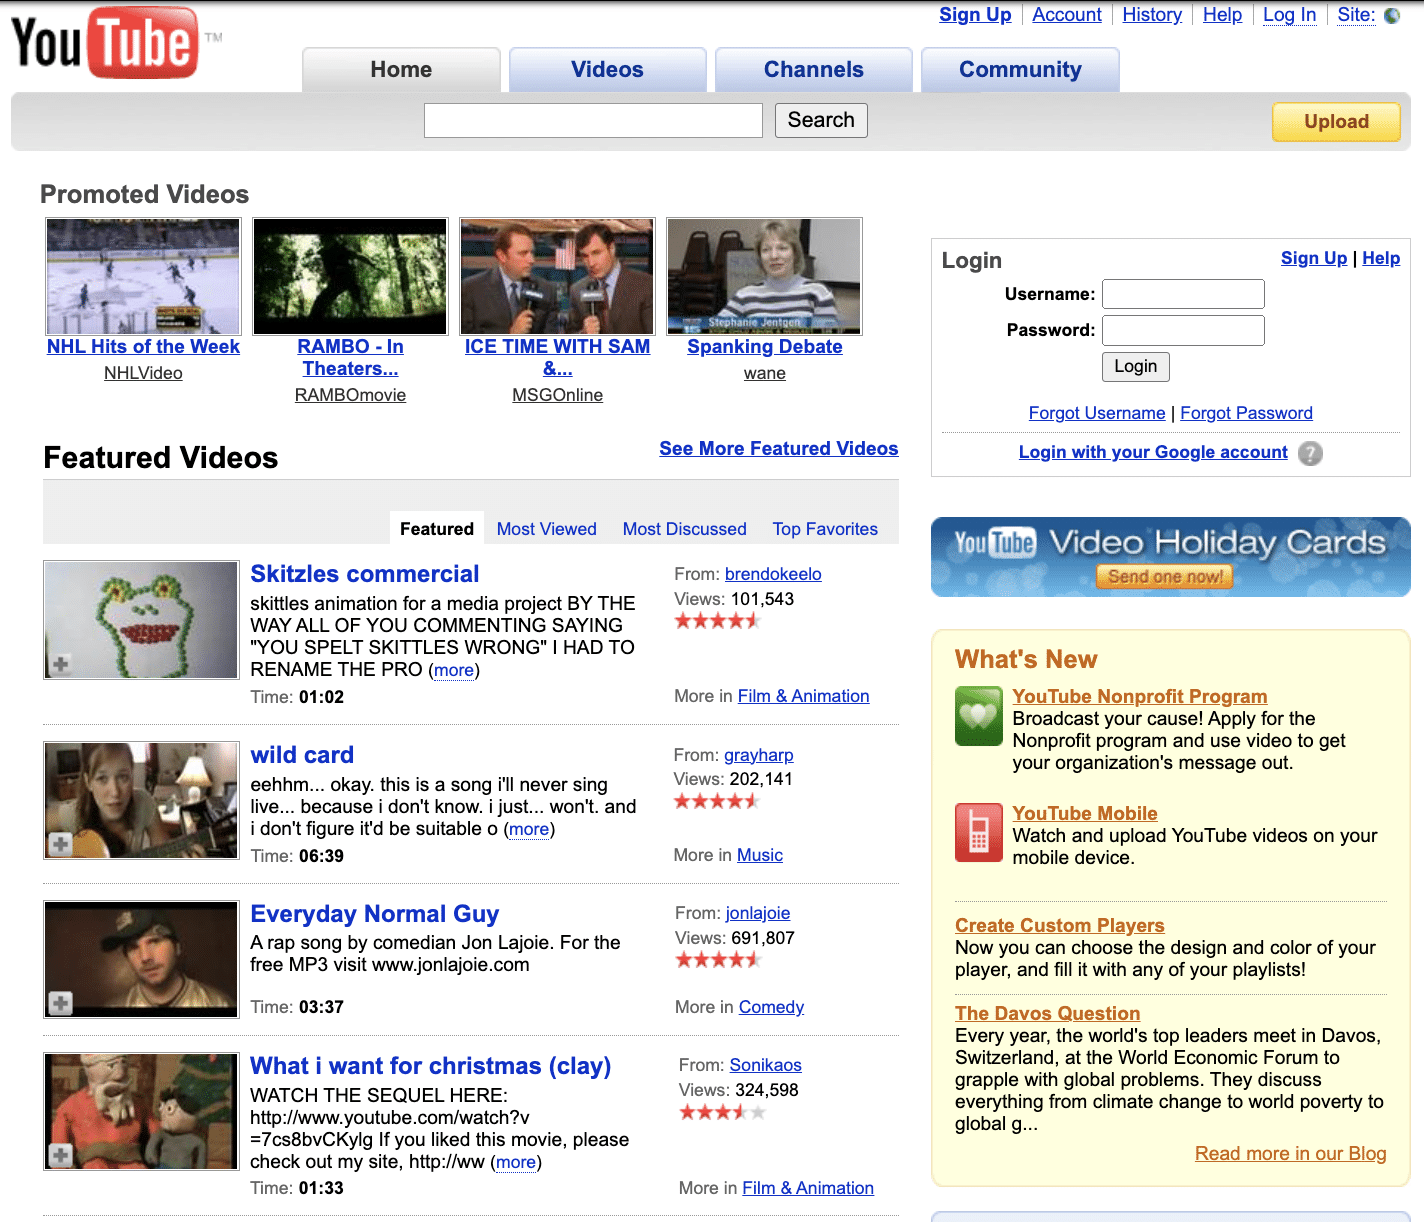Click Send one now holiday cards button
Viewport: 1424px width, 1222px height.
click(1165, 577)
